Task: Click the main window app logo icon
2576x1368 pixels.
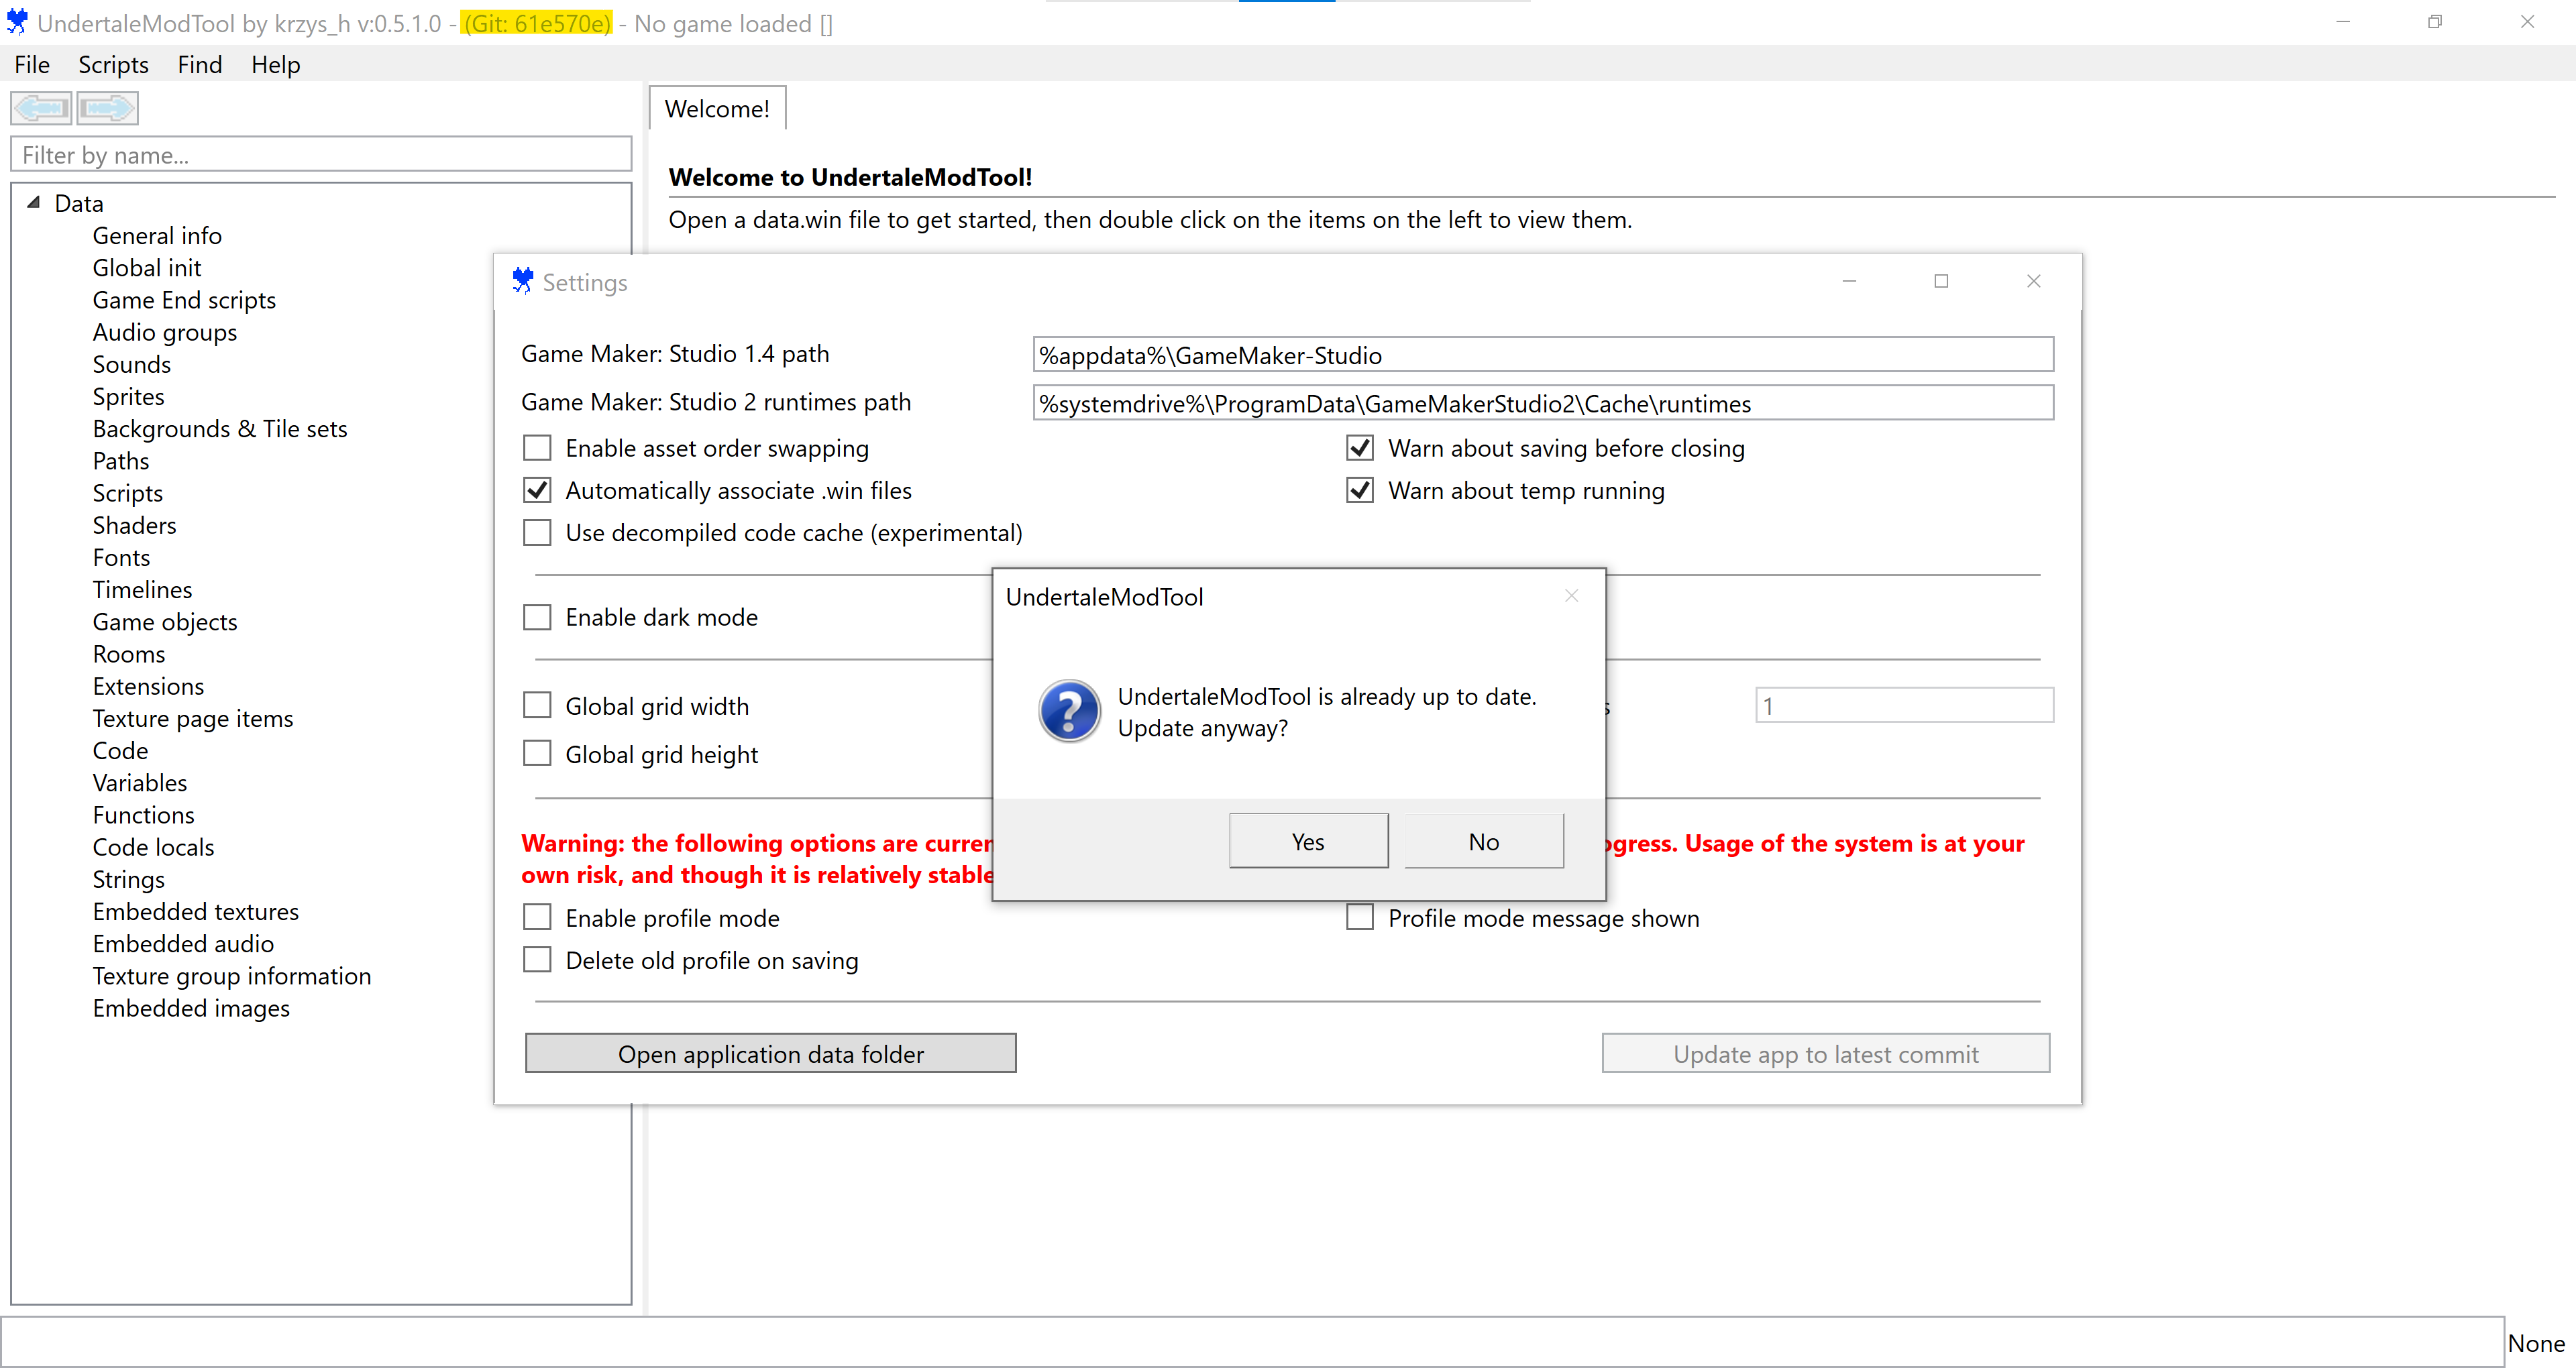Action: (x=17, y=22)
